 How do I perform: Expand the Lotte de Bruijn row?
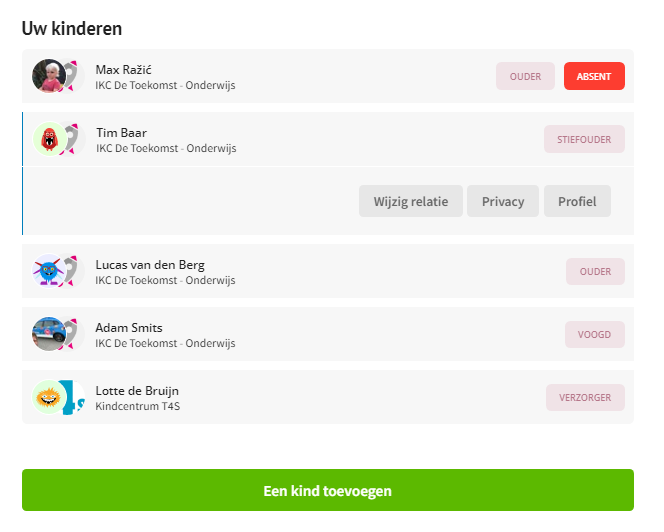tap(328, 397)
